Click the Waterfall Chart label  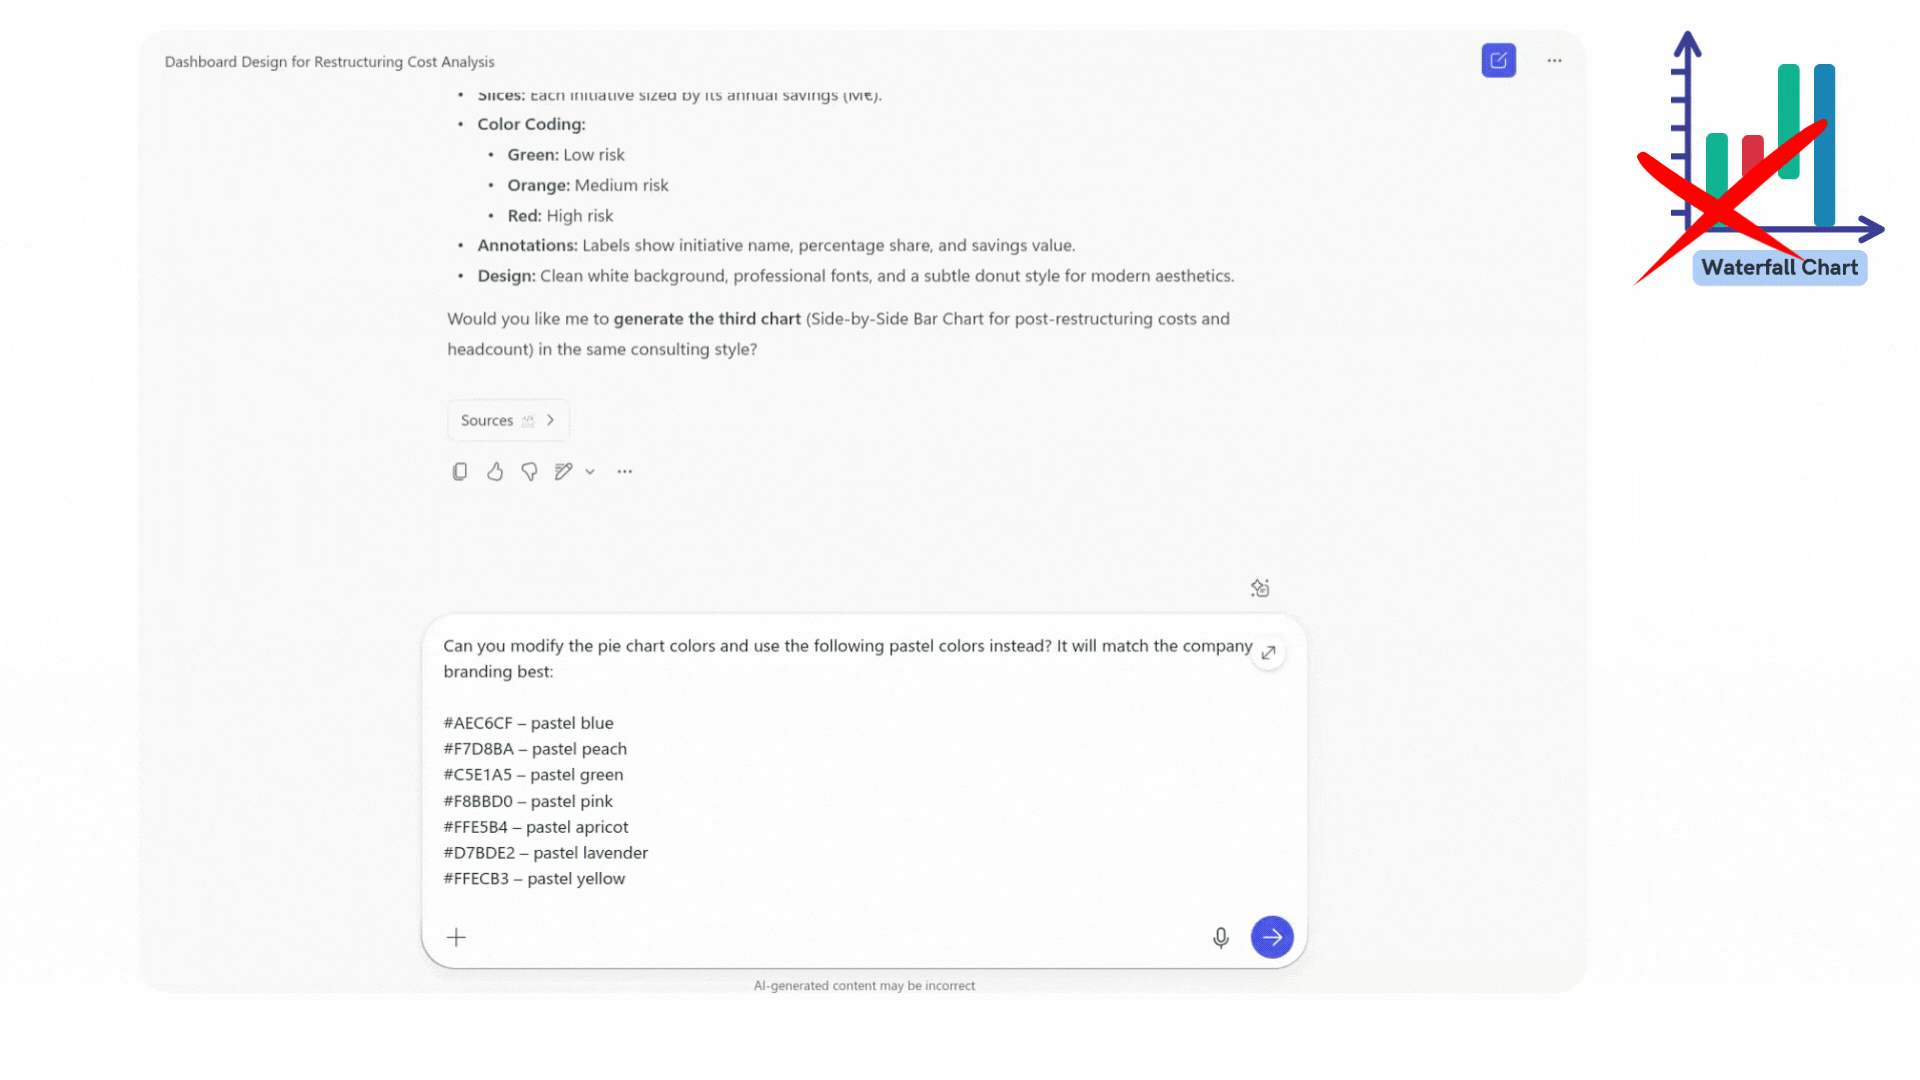[x=1779, y=268]
